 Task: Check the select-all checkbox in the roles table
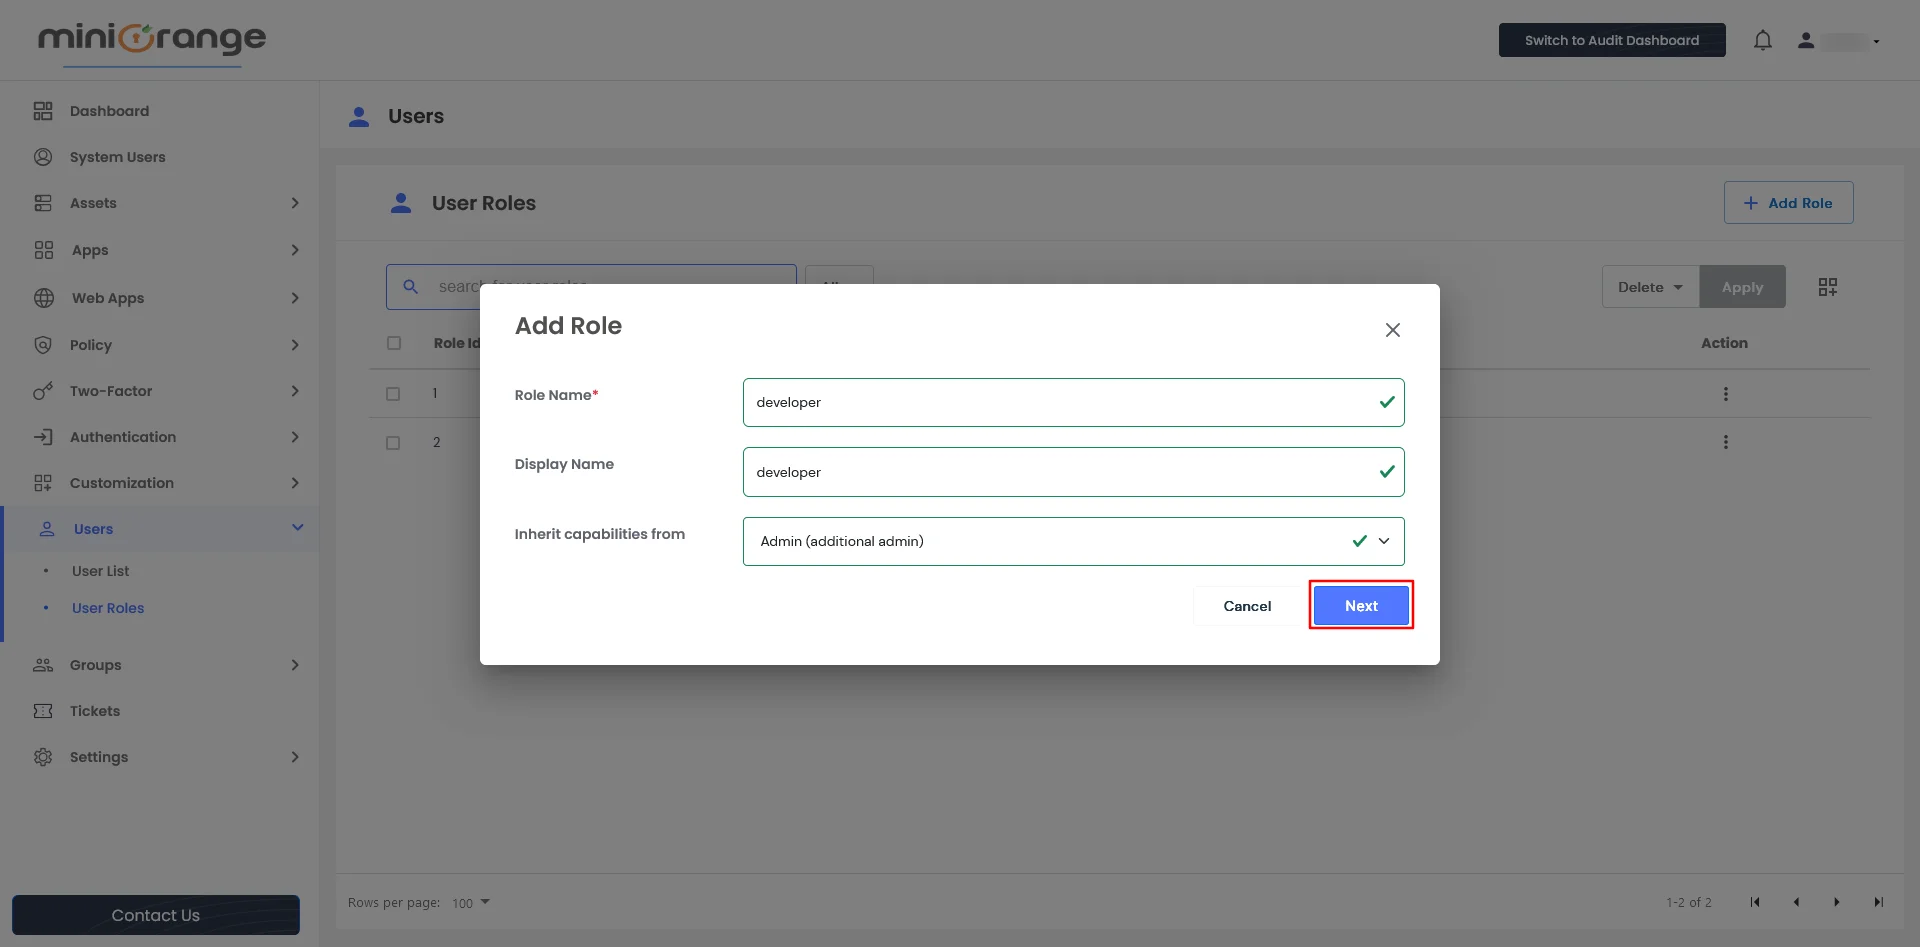coord(393,342)
